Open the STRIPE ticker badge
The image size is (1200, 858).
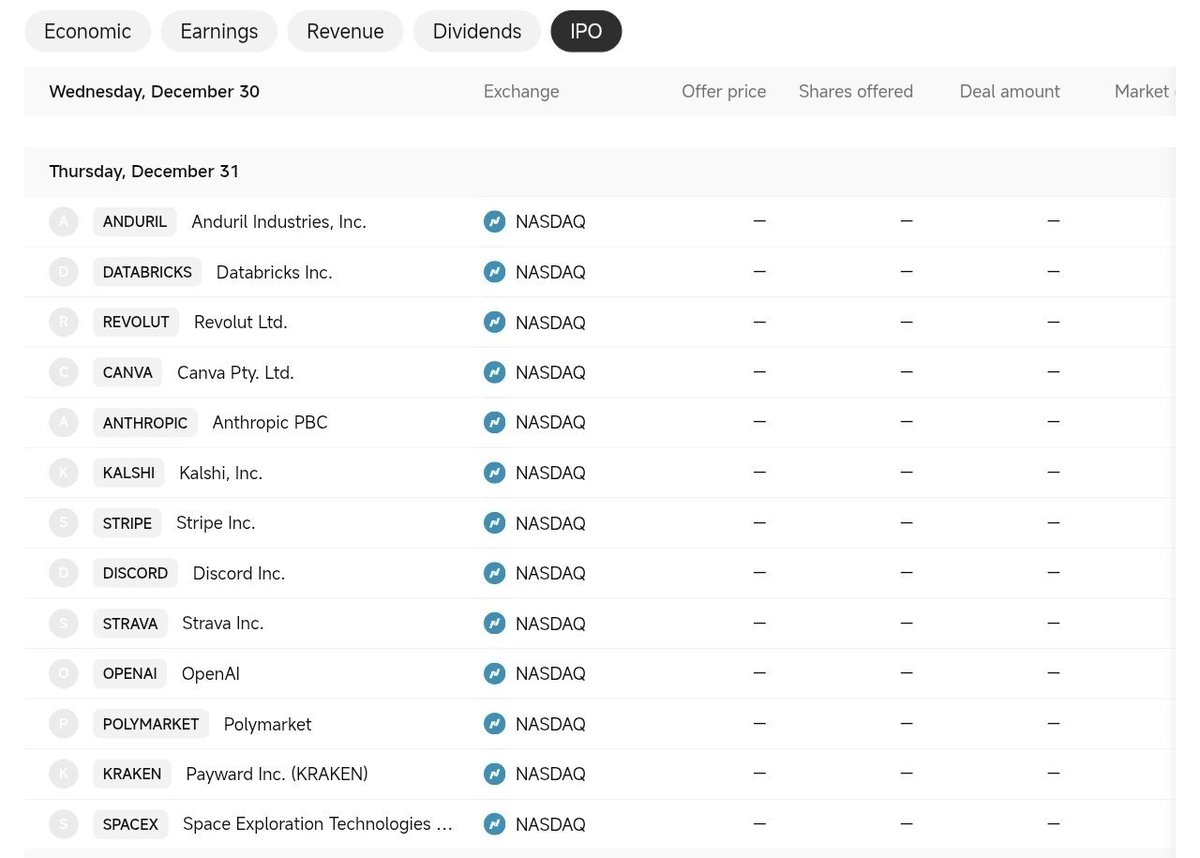coord(127,523)
